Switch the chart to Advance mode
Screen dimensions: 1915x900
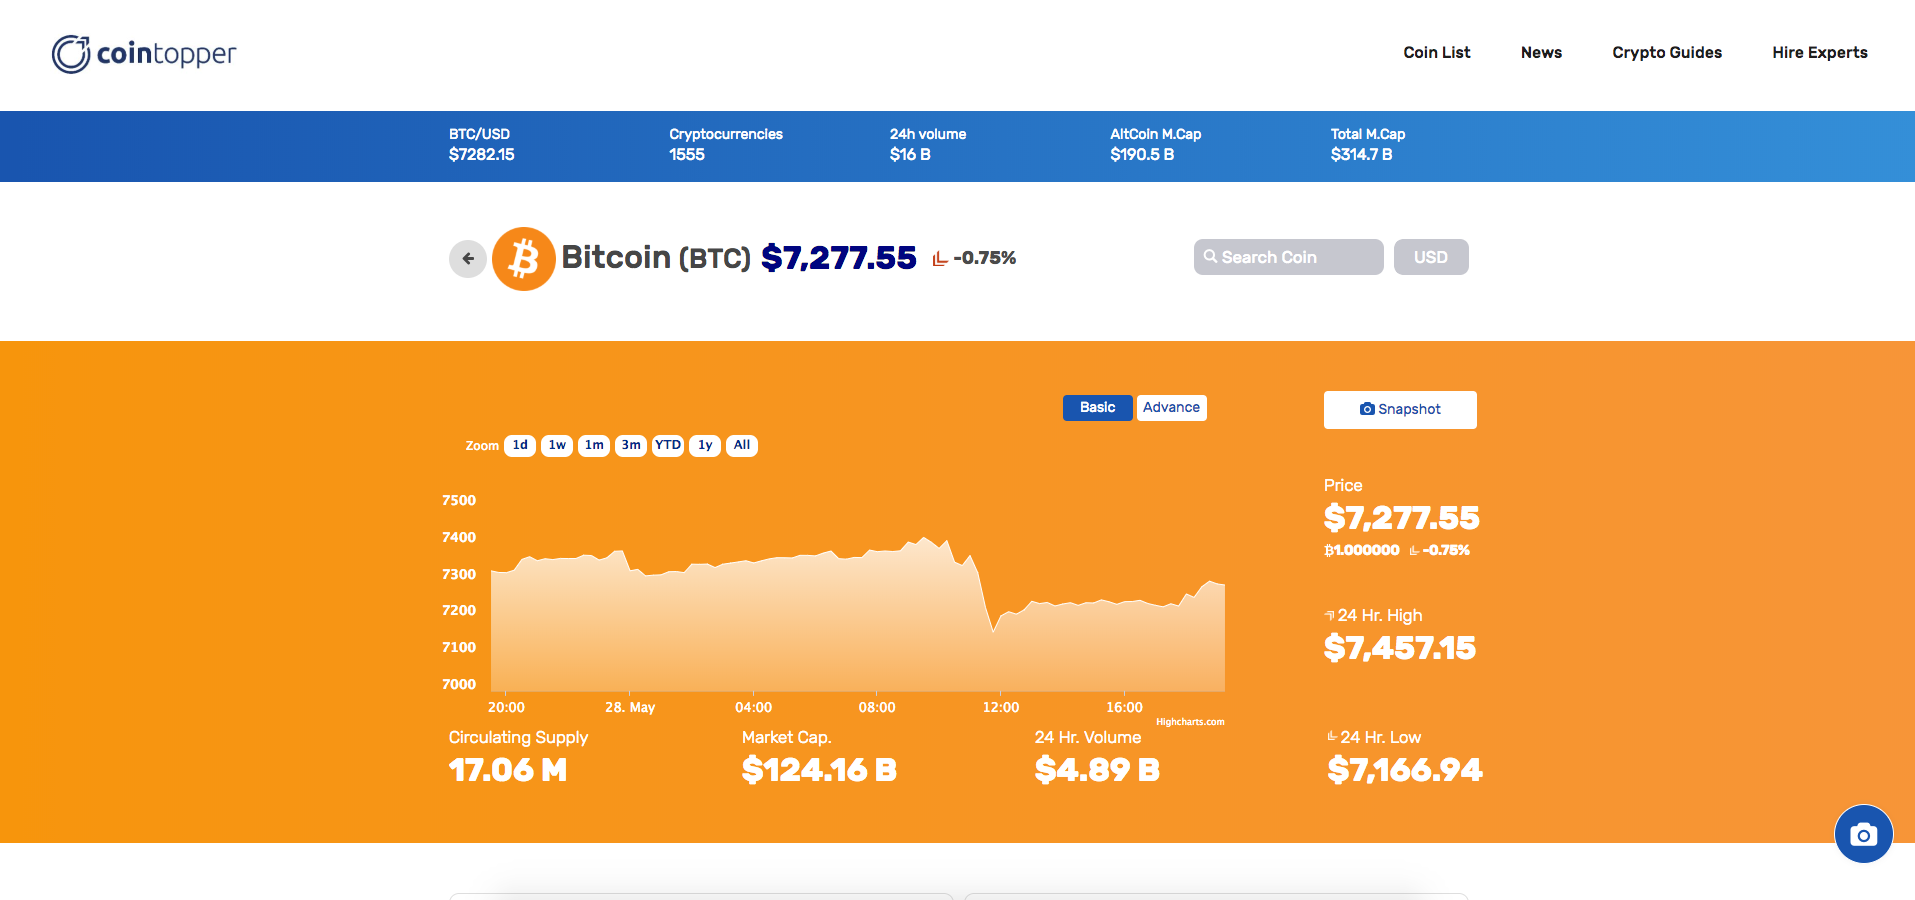point(1170,407)
